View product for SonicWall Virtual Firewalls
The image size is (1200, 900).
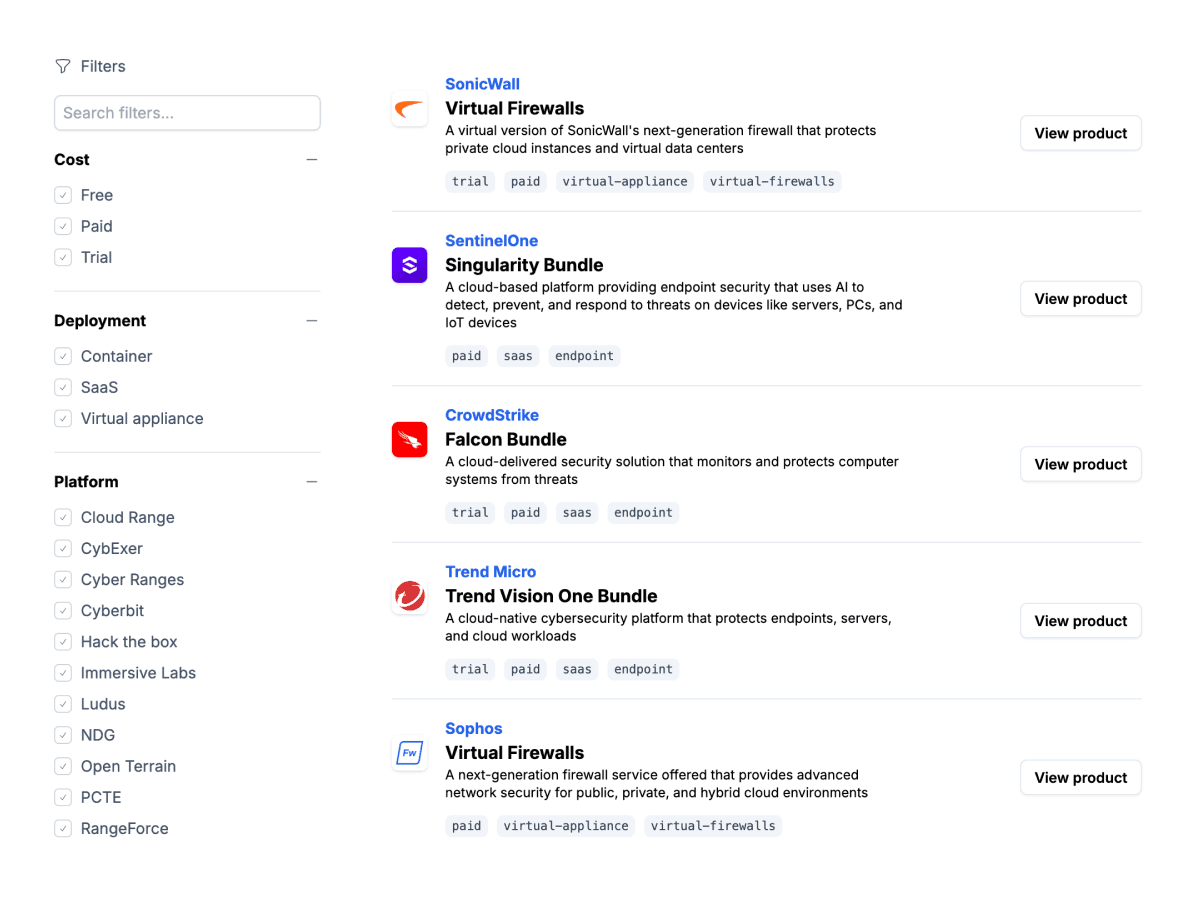coord(1080,133)
